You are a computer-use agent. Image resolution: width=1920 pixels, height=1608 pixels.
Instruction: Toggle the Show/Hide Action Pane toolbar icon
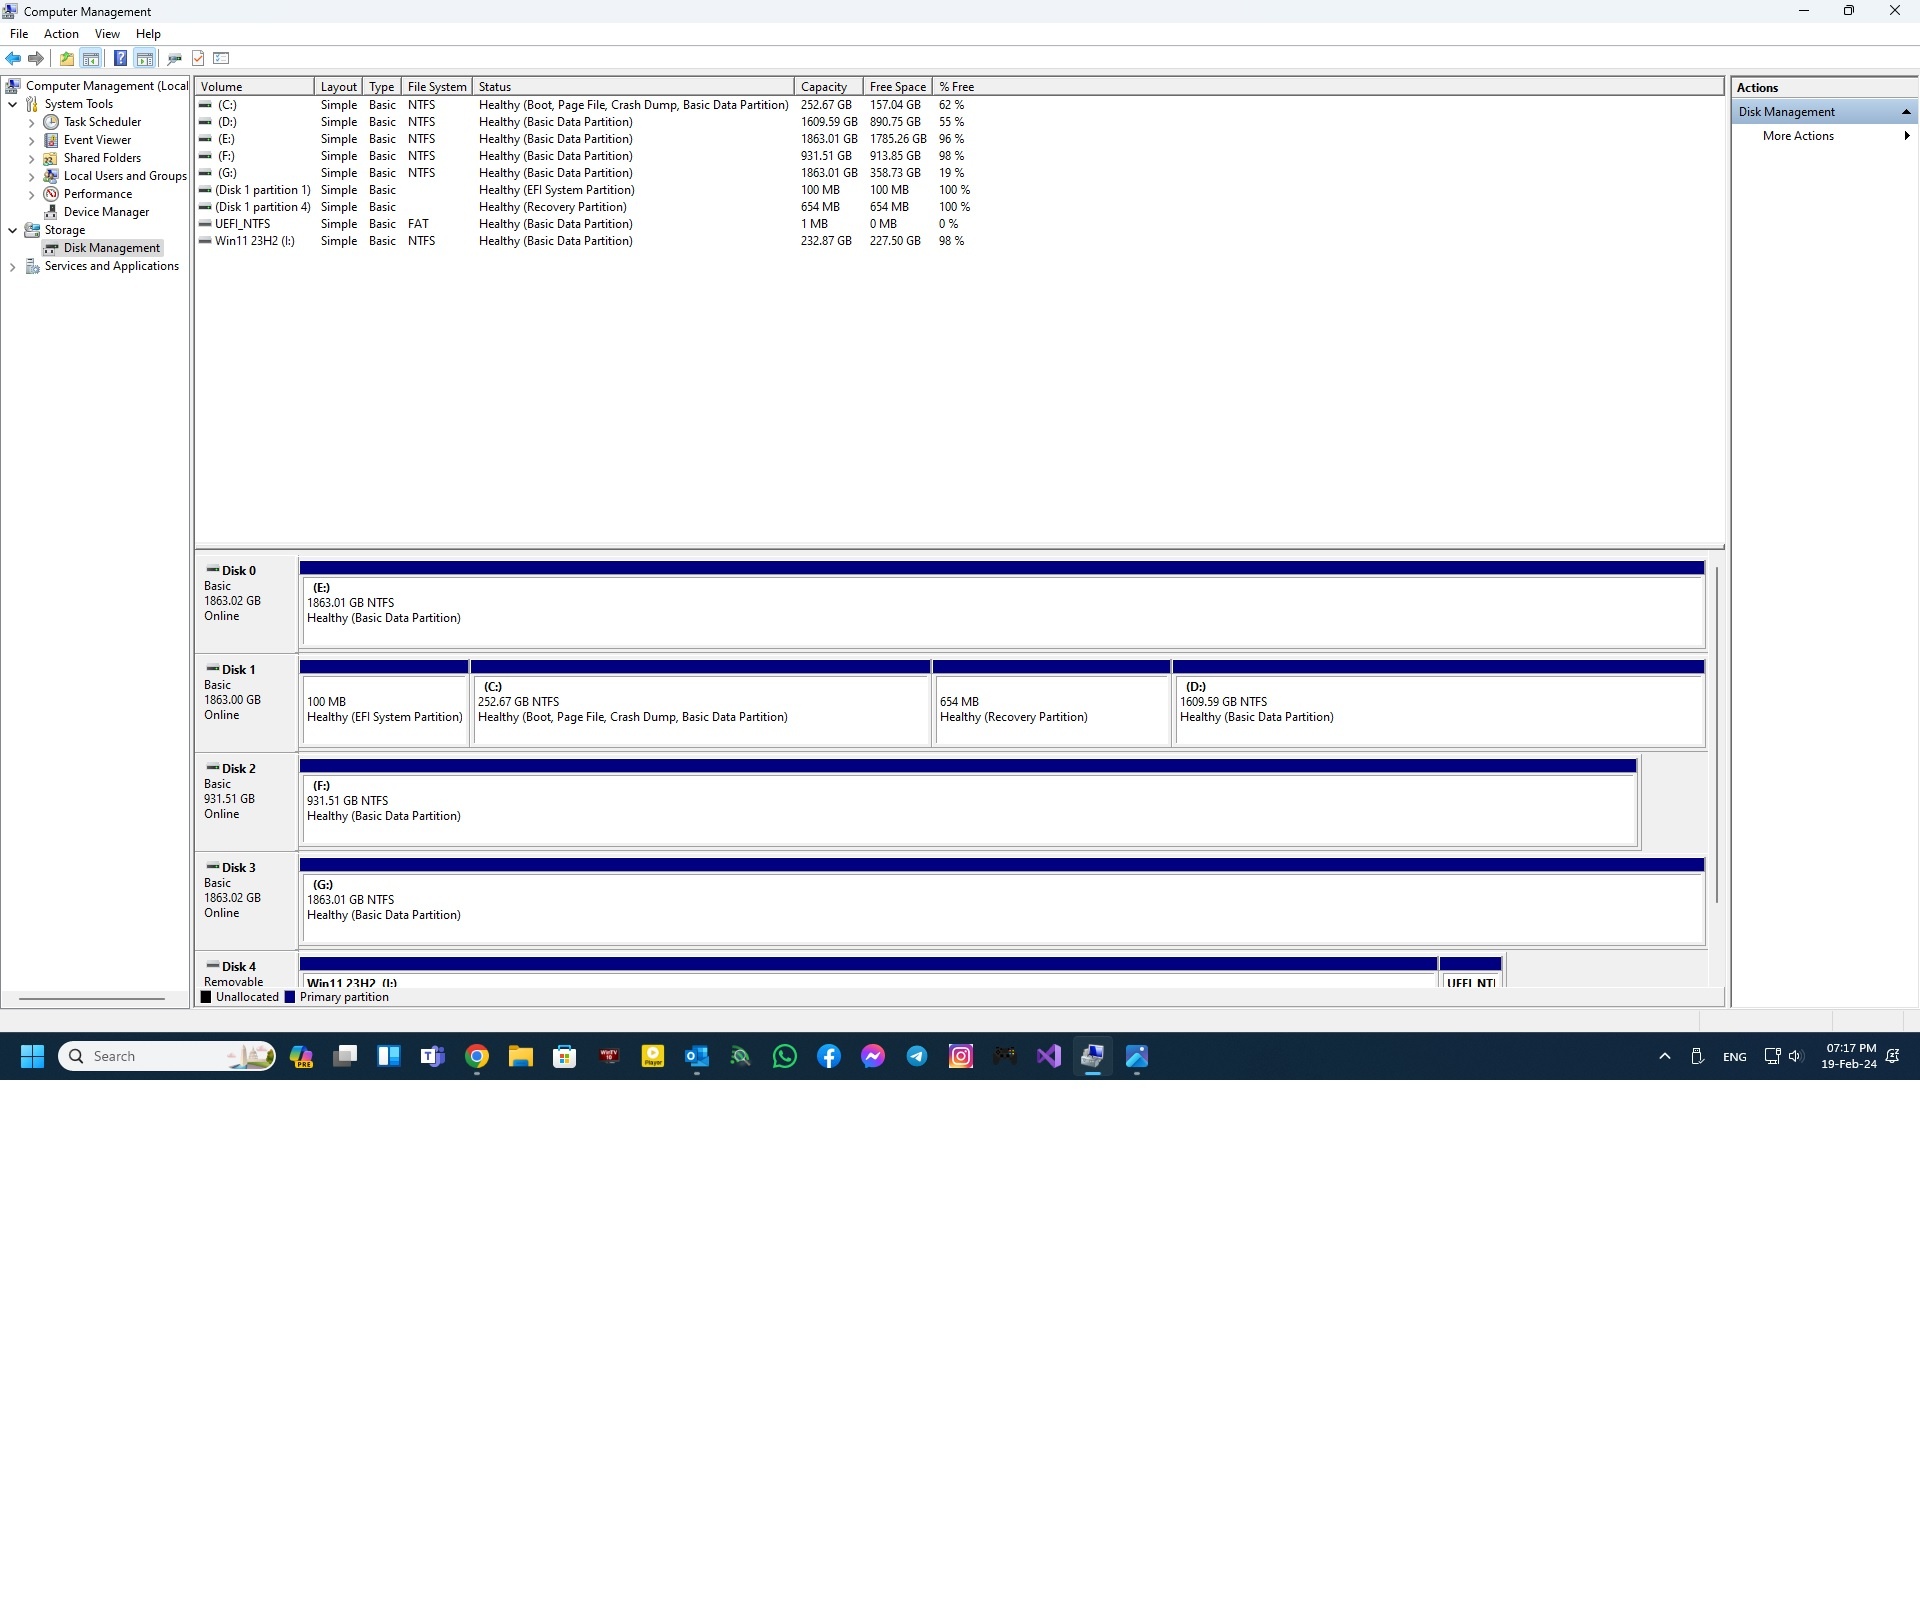click(145, 58)
